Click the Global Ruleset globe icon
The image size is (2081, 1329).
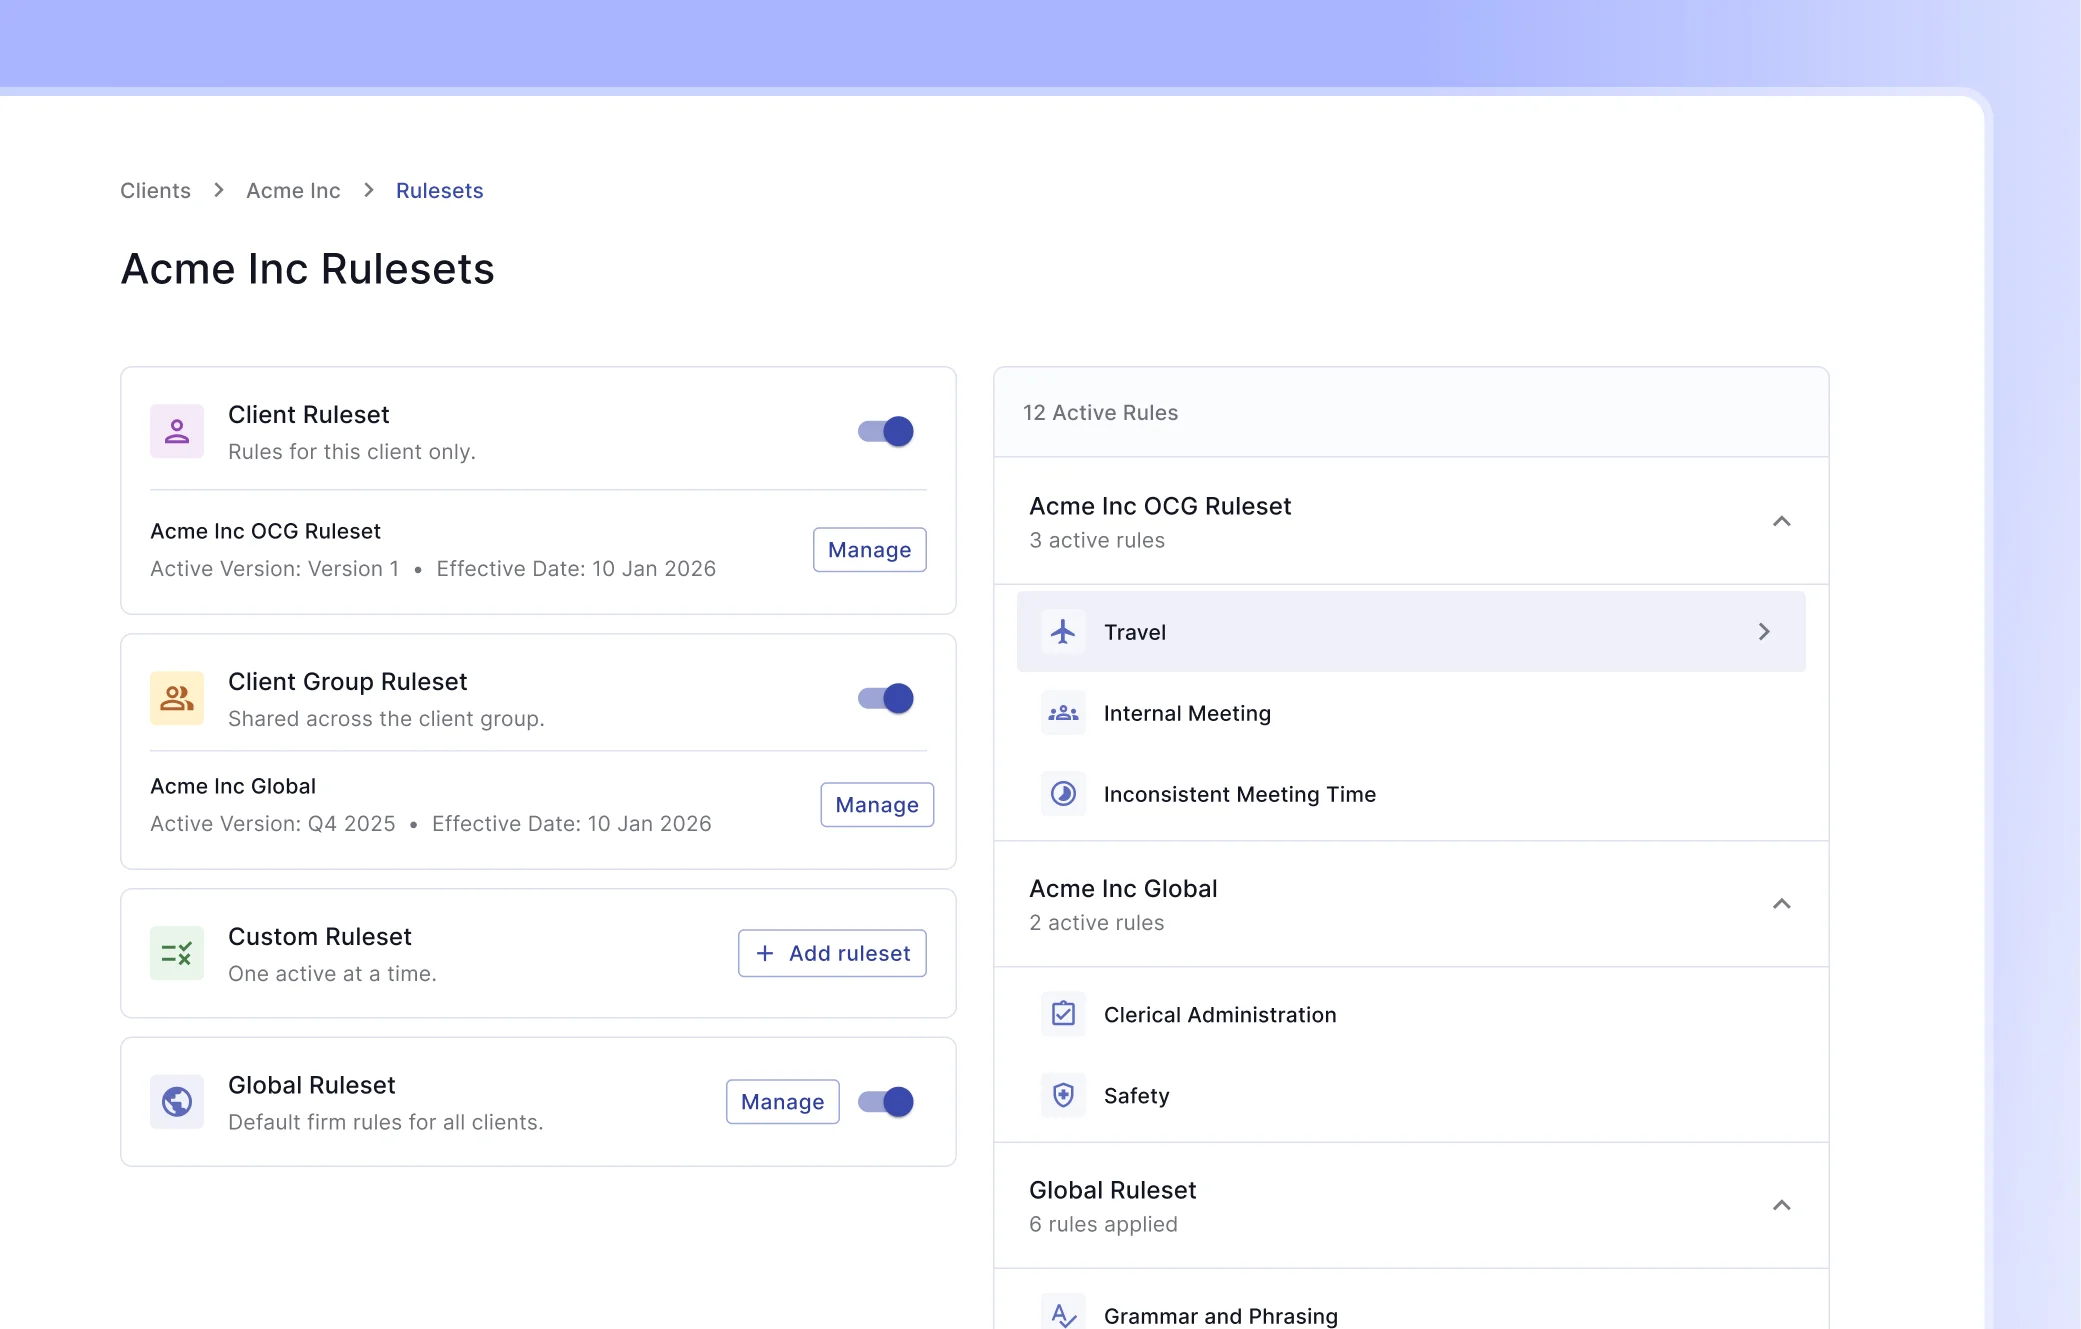pyautogui.click(x=176, y=1101)
